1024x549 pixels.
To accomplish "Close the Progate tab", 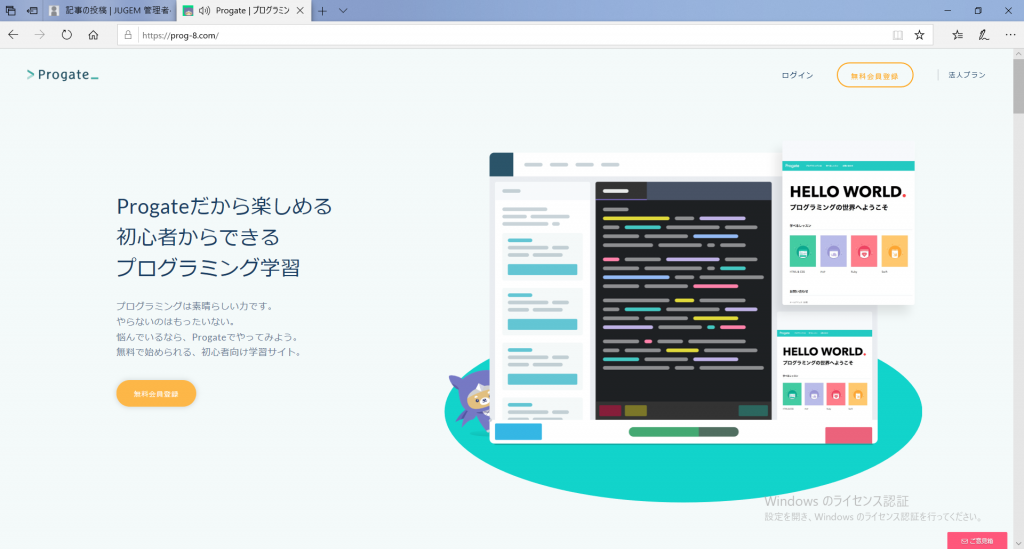I will point(300,10).
